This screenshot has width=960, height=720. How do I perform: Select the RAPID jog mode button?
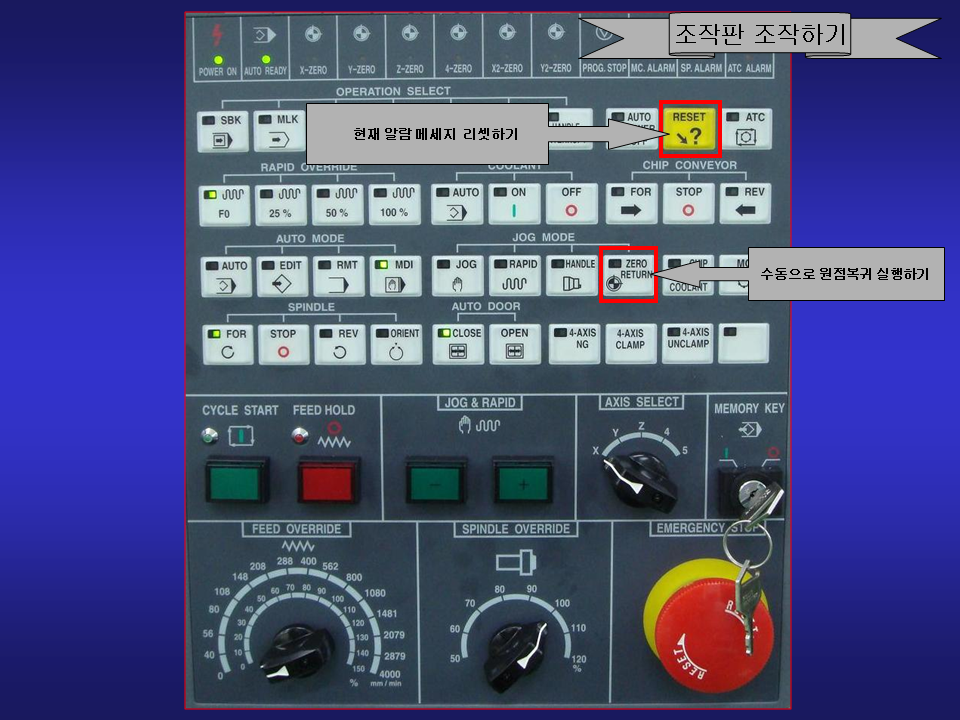pos(515,276)
